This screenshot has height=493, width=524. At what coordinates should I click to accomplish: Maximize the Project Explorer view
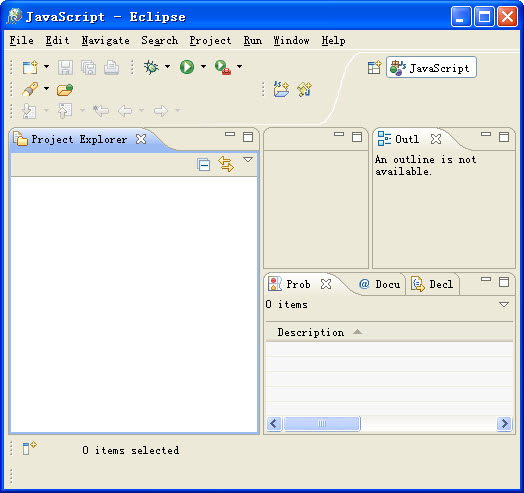pyautogui.click(x=248, y=137)
